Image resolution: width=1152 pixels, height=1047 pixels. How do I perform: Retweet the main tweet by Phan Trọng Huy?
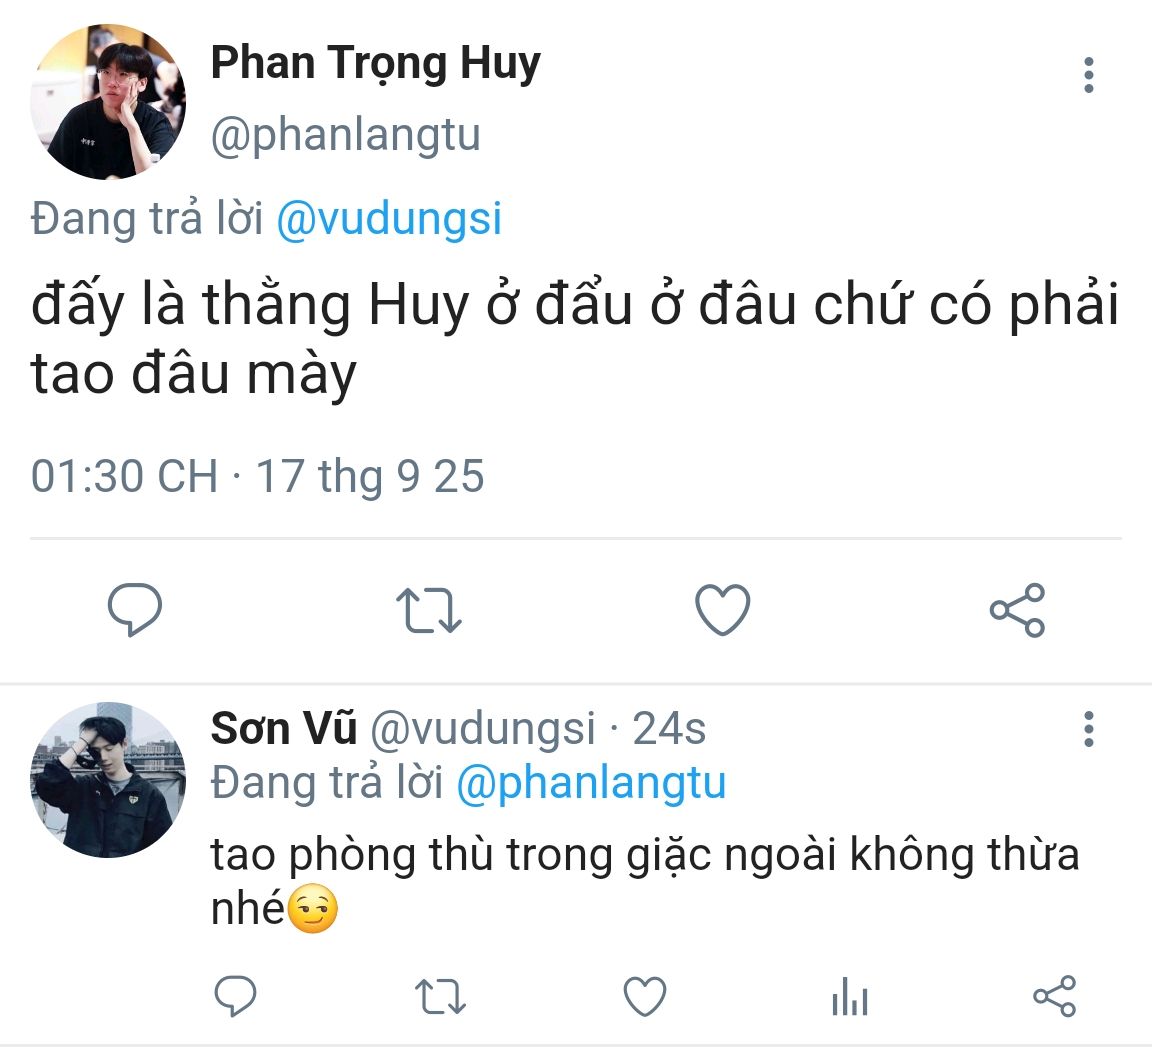[x=428, y=610]
